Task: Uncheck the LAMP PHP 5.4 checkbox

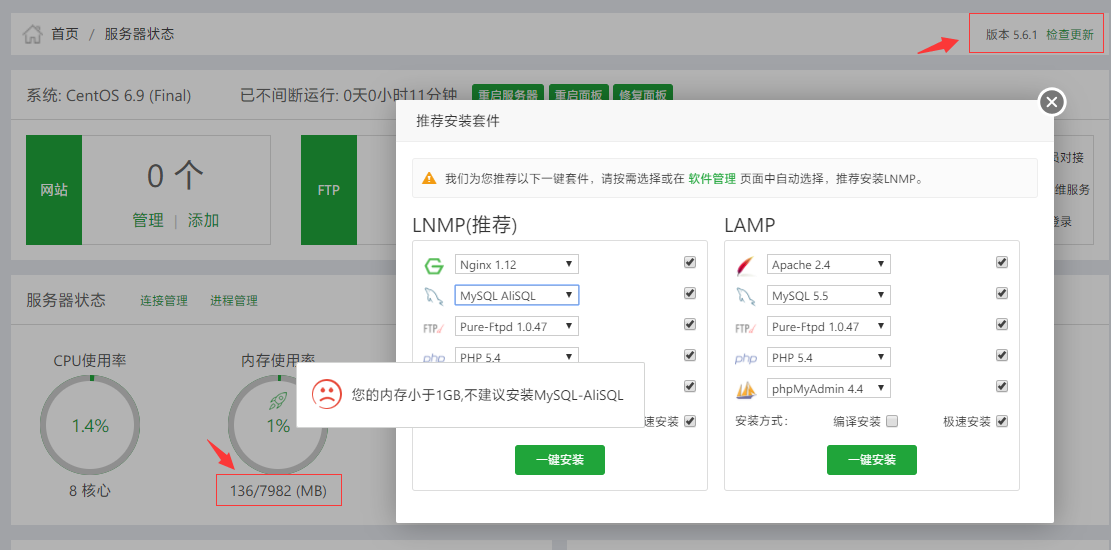Action: tap(1002, 355)
